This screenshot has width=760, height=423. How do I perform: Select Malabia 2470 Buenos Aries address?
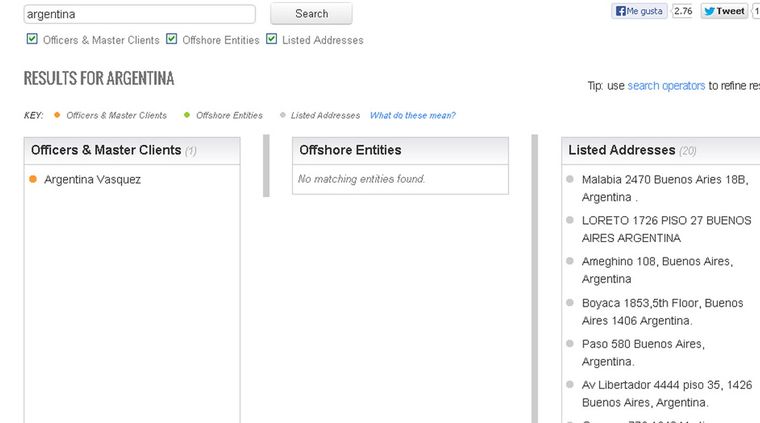[664, 188]
